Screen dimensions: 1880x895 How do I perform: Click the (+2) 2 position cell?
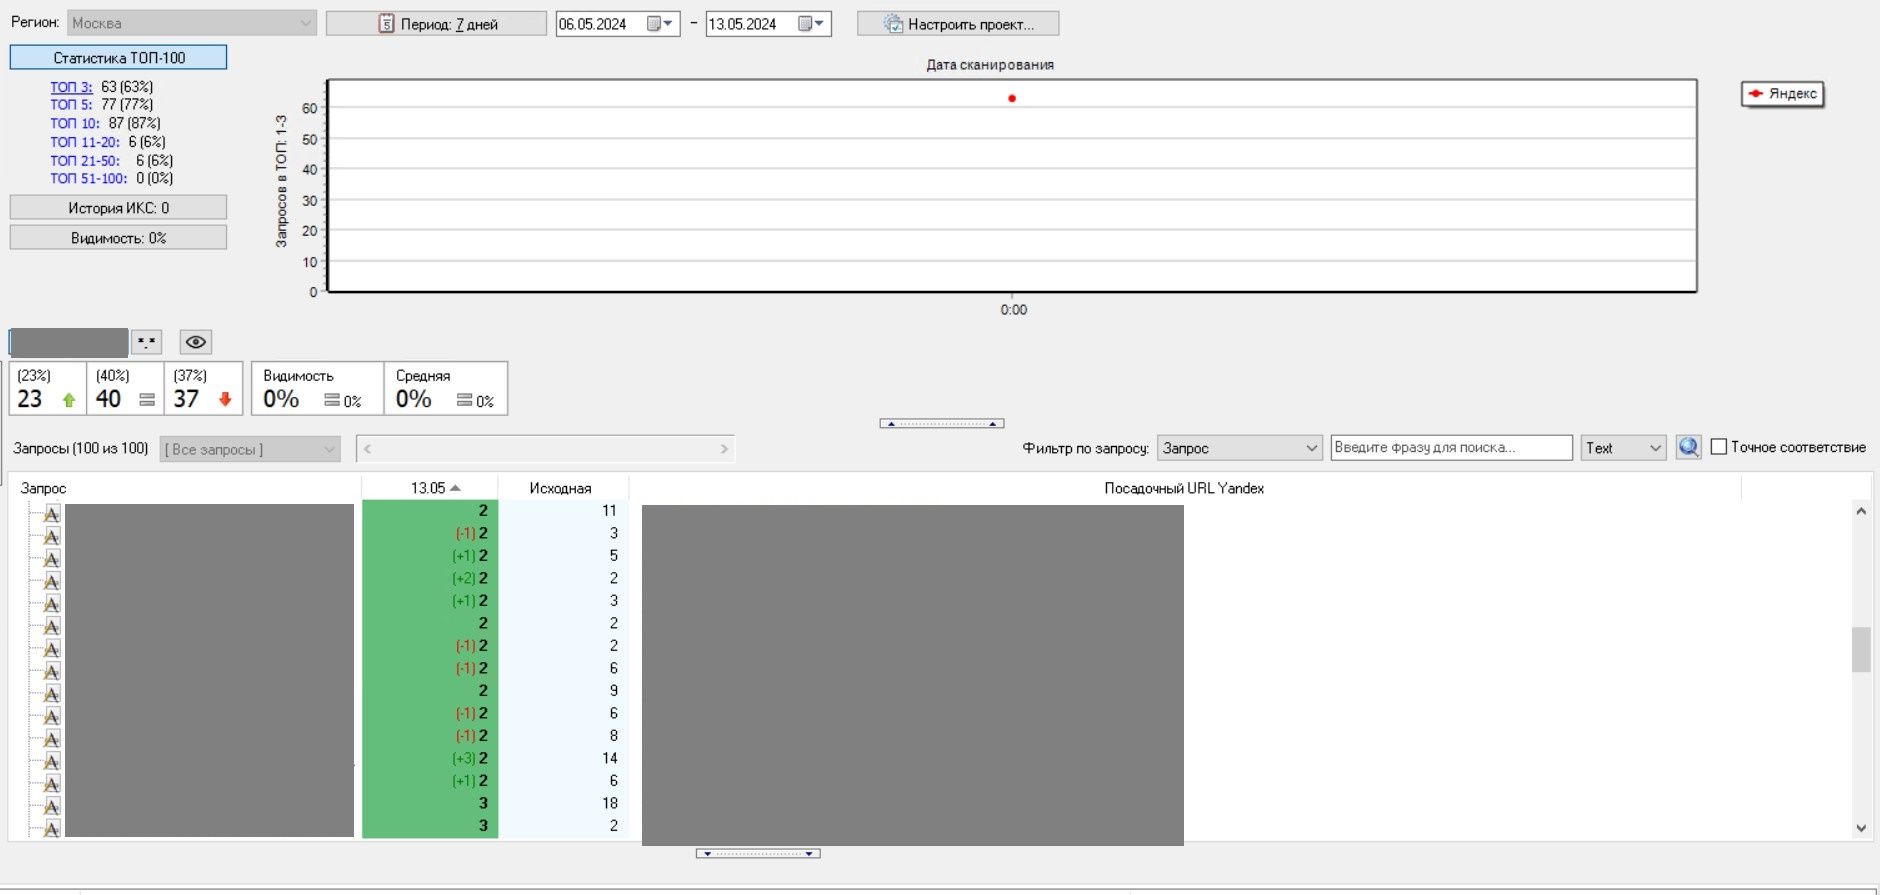[430, 578]
